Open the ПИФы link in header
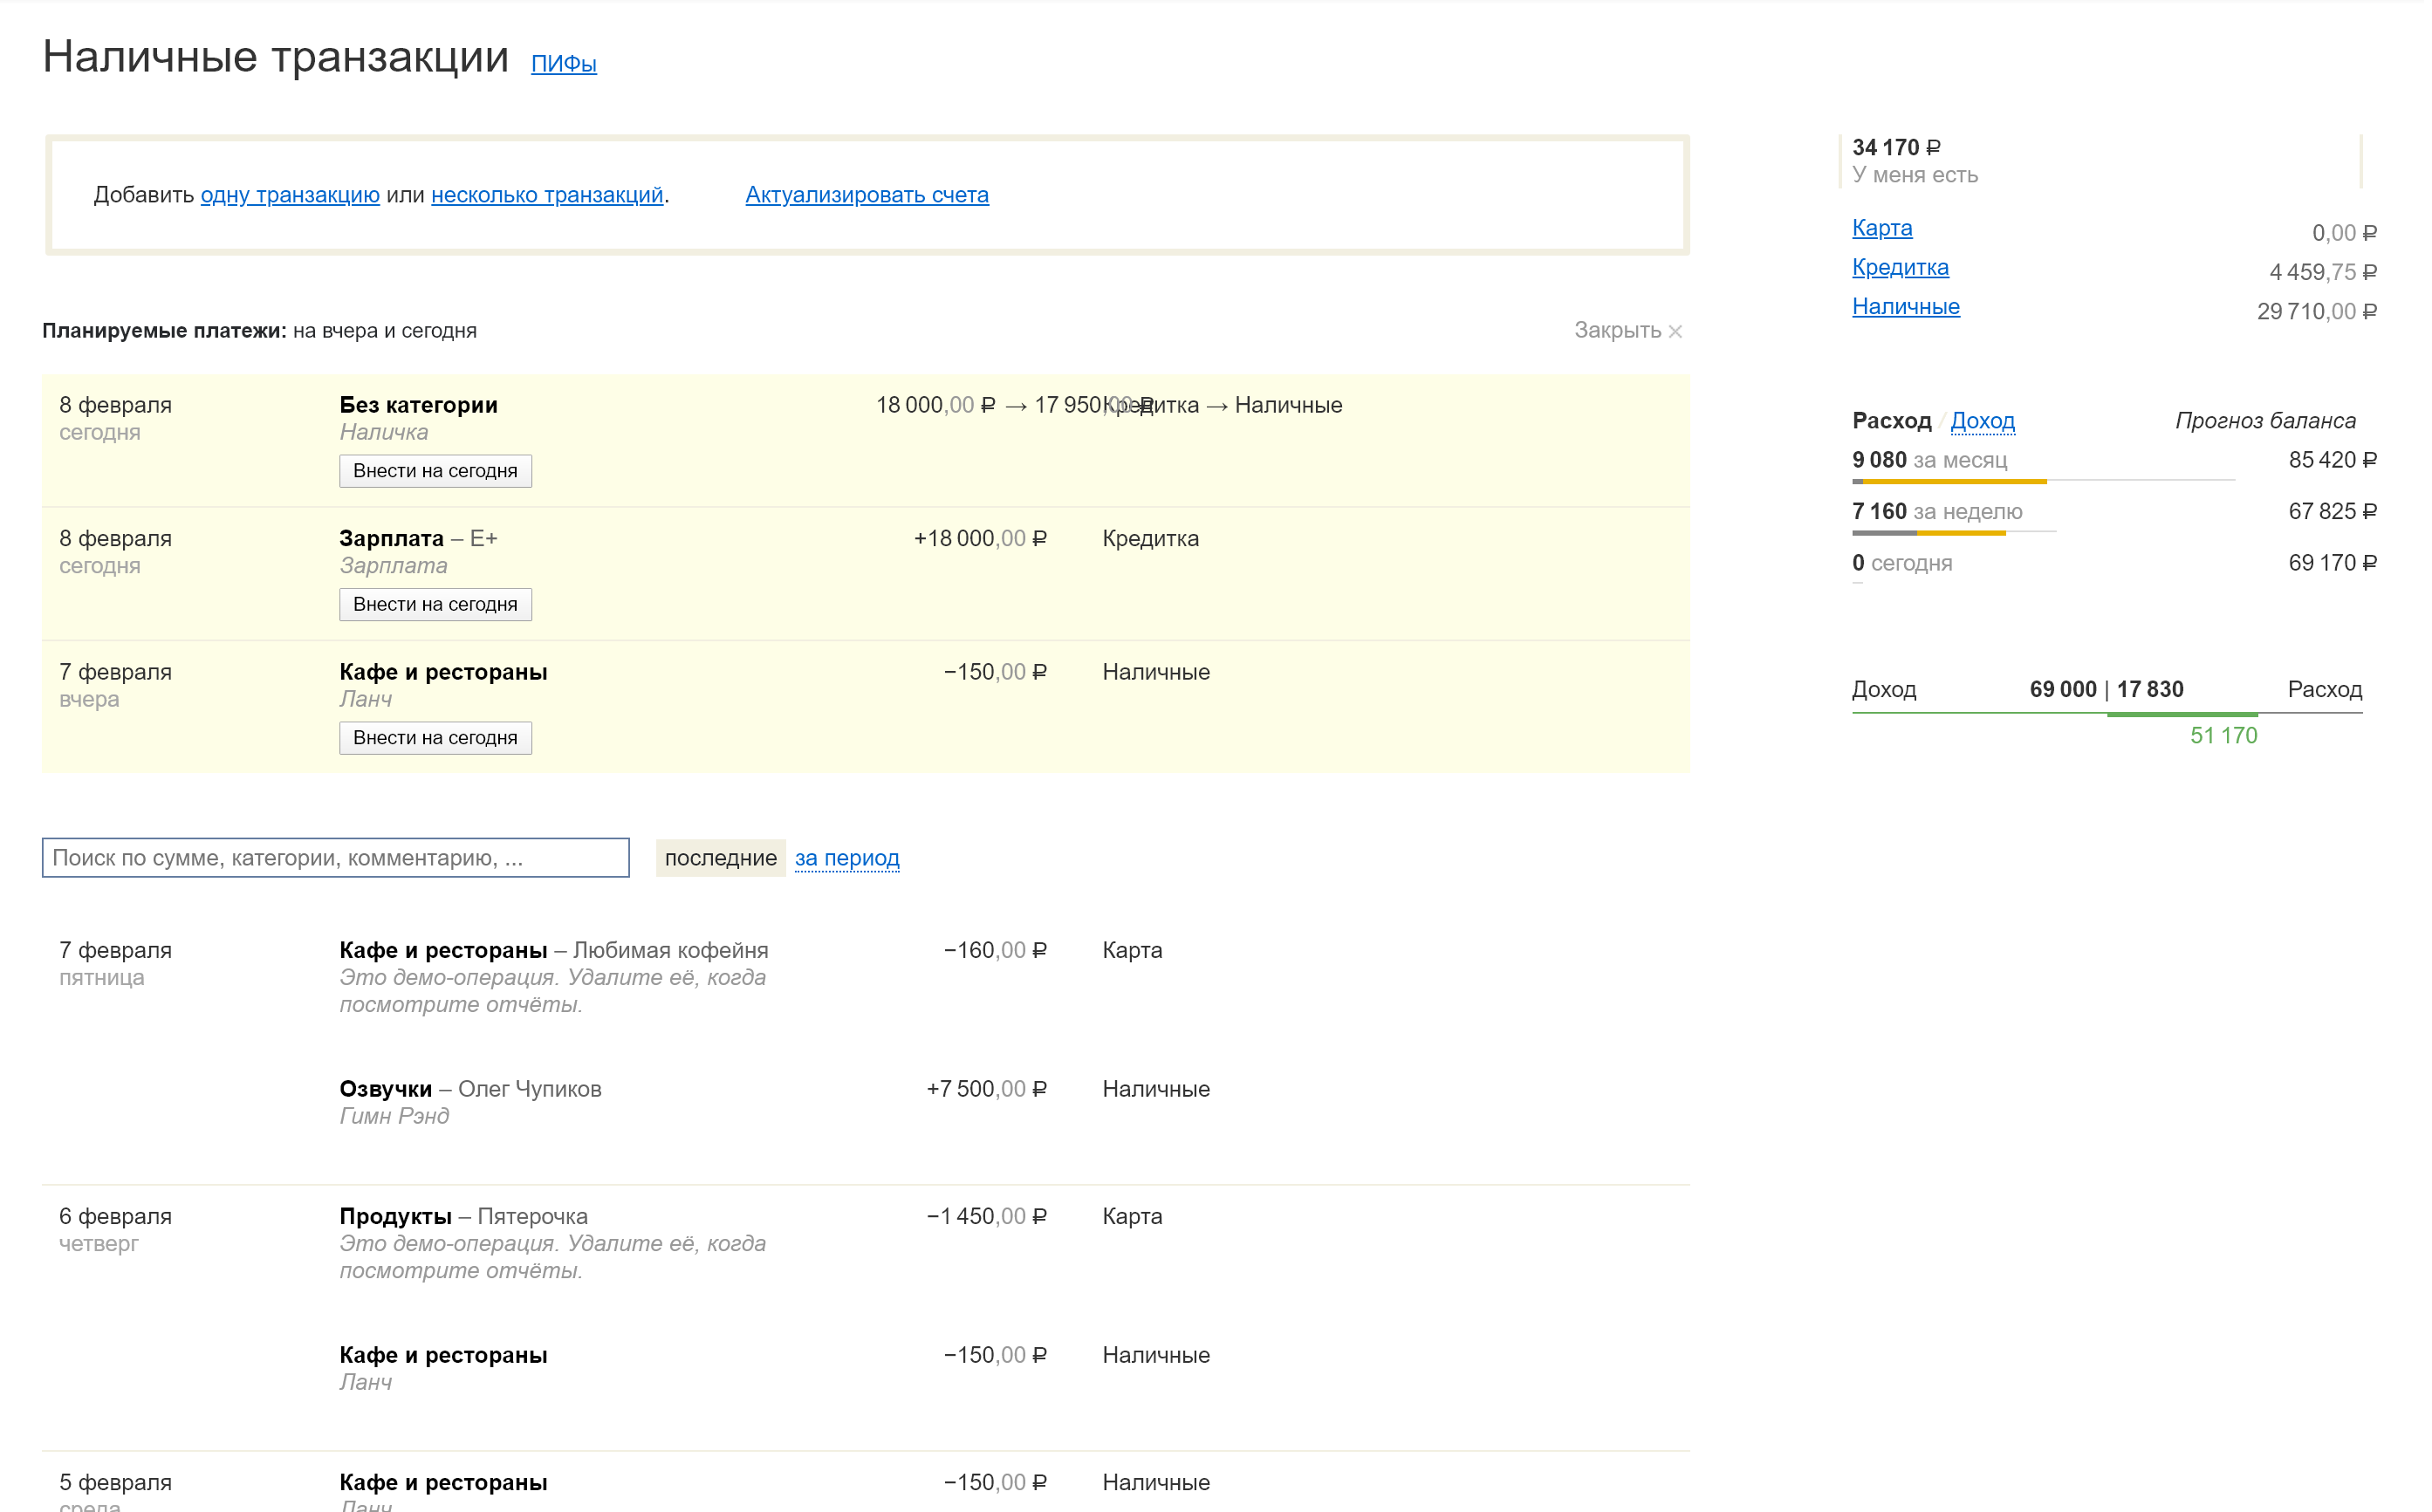 [x=563, y=64]
